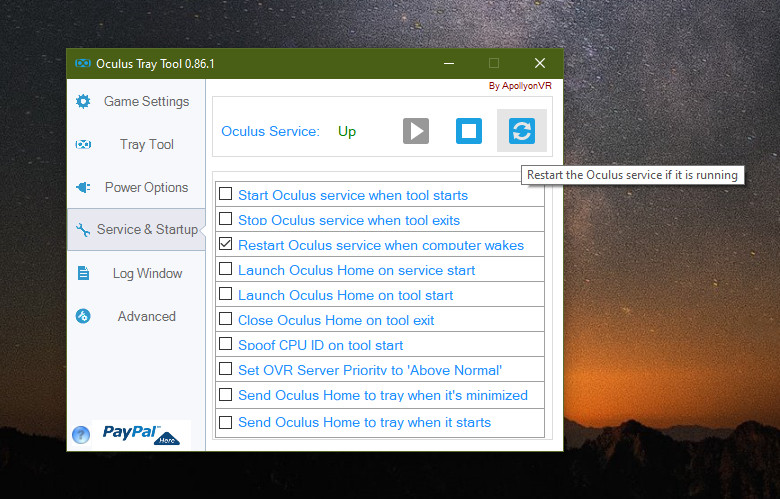Minimize the Oculus Tray Tool window
Image resolution: width=780 pixels, height=499 pixels.
click(449, 63)
